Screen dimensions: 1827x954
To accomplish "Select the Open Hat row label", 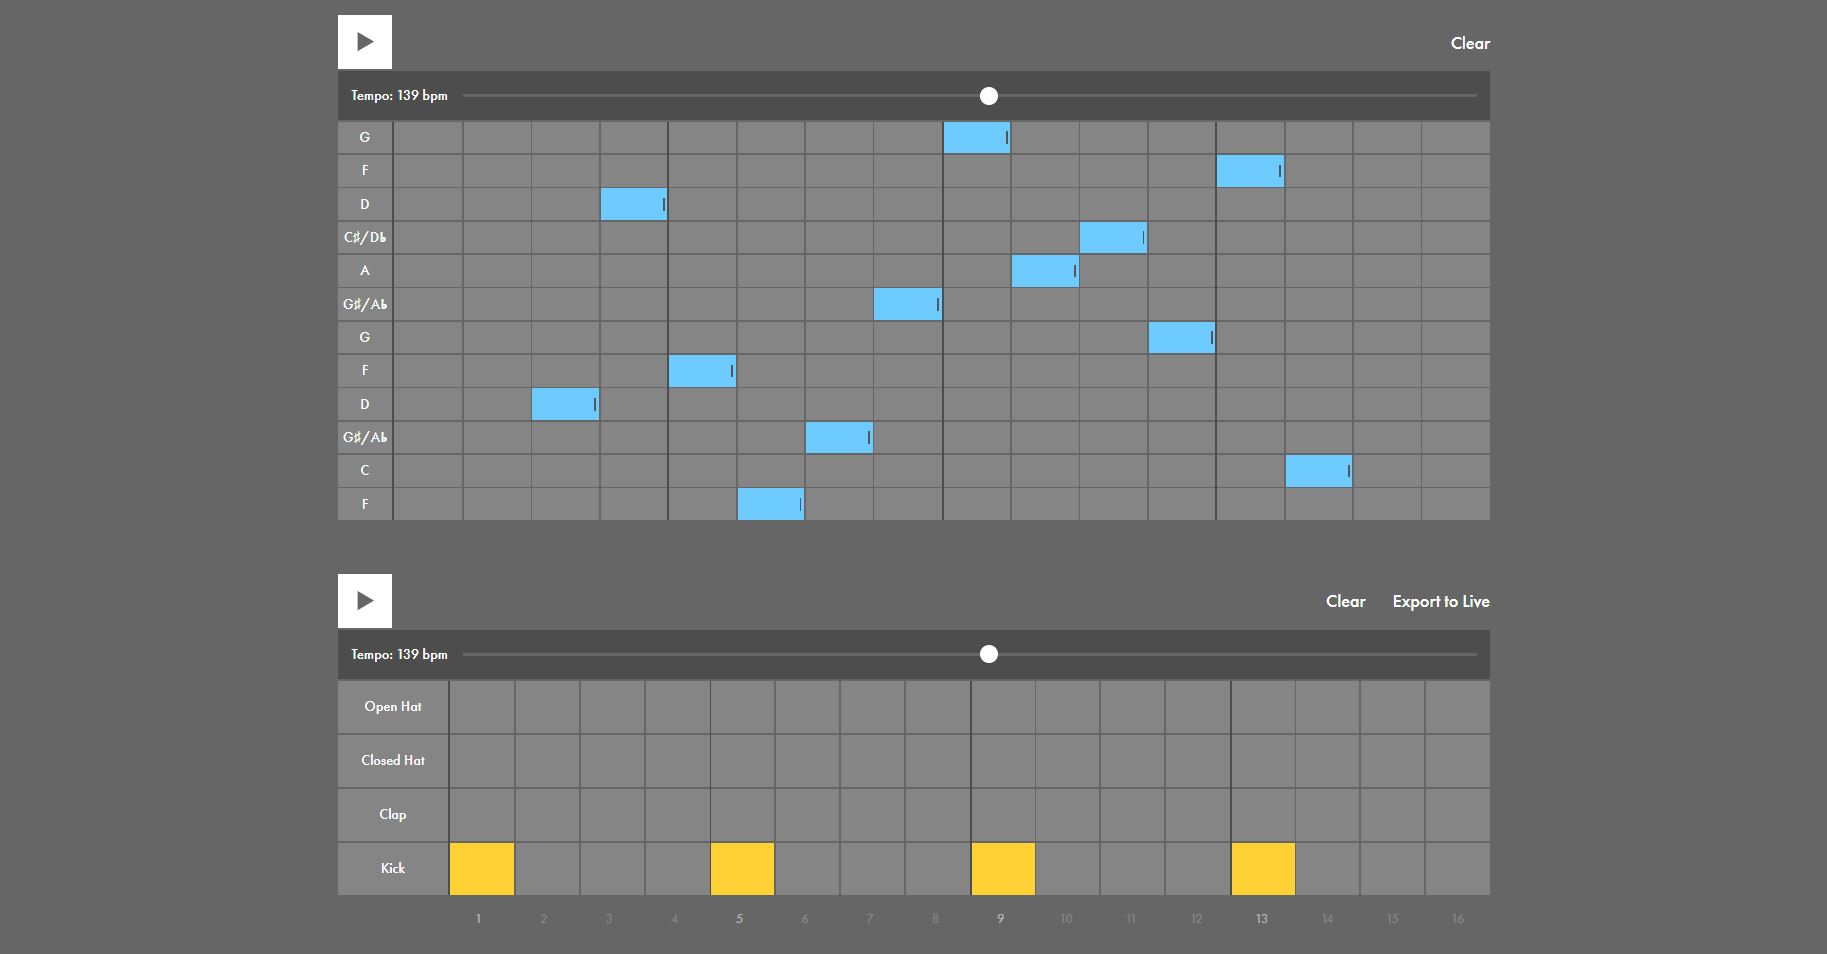I will tap(393, 707).
